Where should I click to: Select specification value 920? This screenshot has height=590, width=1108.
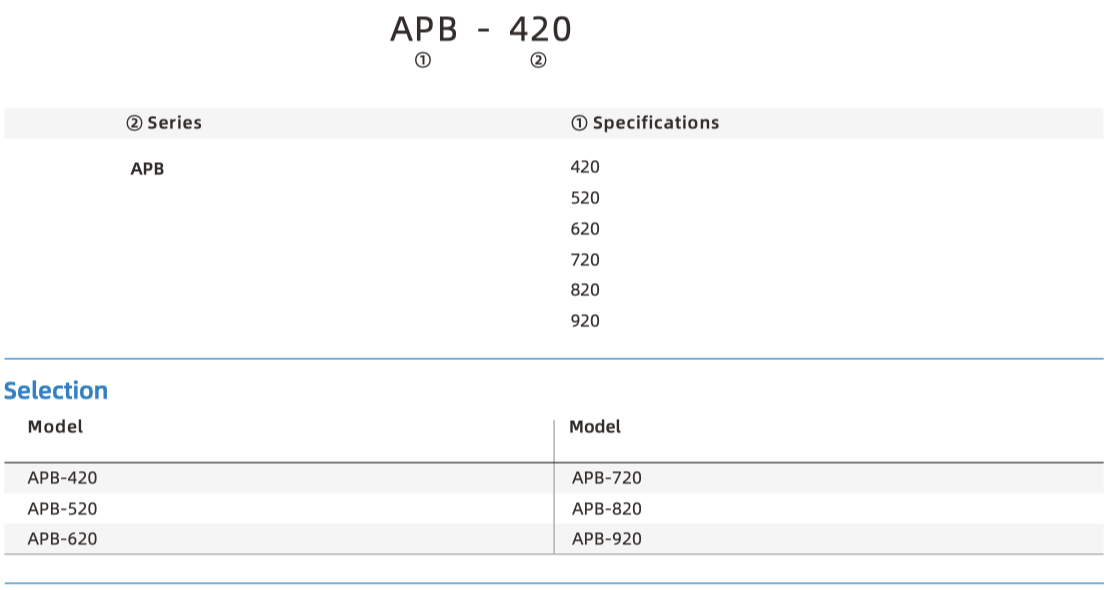click(x=585, y=321)
